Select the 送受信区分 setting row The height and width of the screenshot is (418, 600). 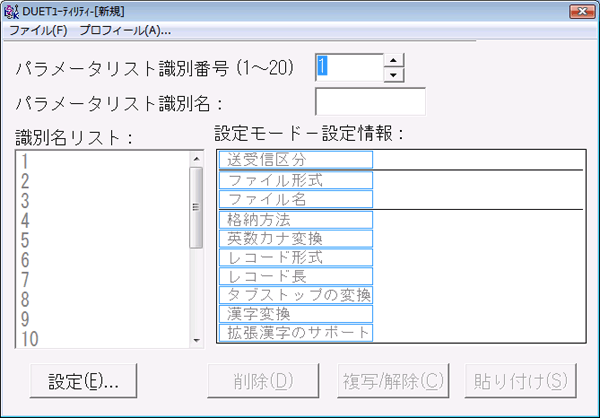[296, 160]
